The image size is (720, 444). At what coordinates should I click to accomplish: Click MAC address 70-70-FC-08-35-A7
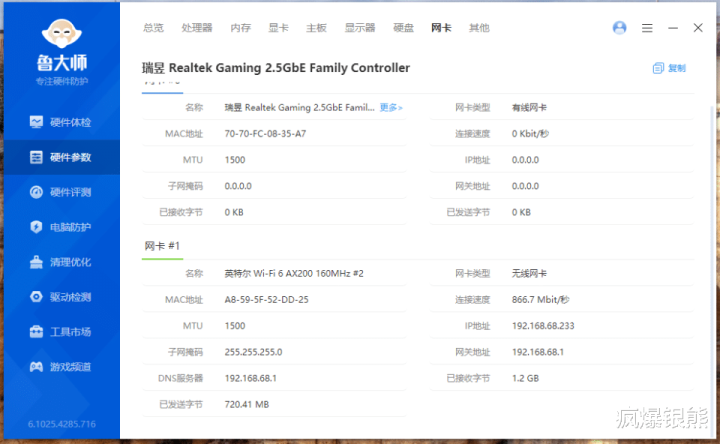pyautogui.click(x=265, y=134)
